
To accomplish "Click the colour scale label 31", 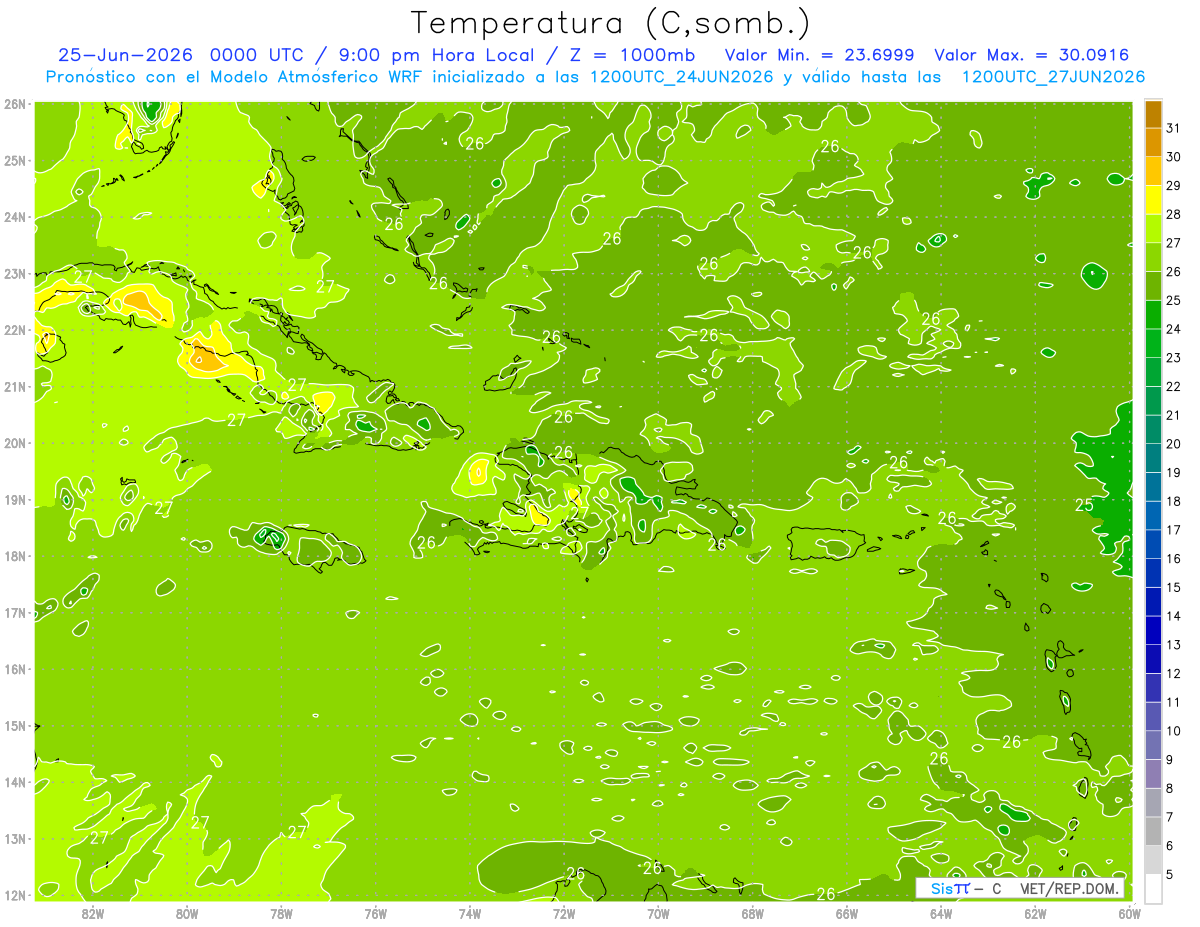I will coord(1174,128).
